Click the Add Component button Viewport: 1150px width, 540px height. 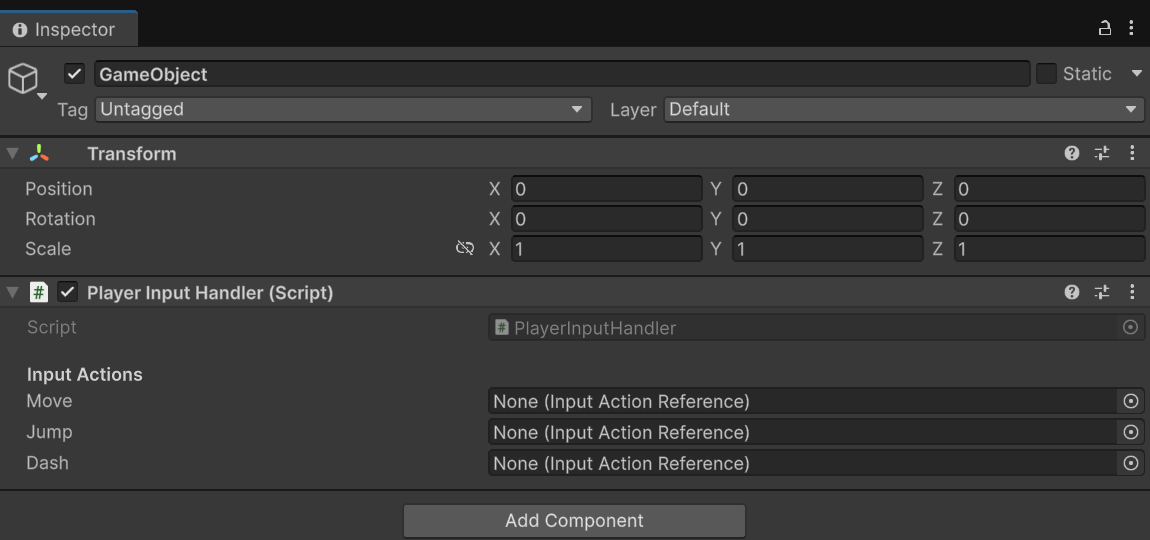coord(574,521)
